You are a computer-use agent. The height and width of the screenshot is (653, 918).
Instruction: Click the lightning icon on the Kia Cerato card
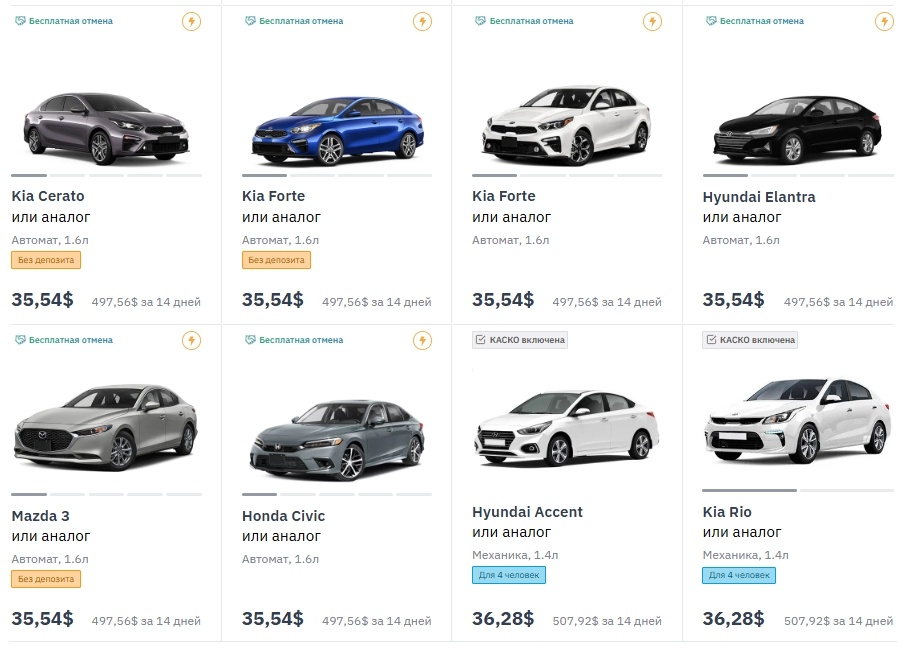(x=191, y=21)
